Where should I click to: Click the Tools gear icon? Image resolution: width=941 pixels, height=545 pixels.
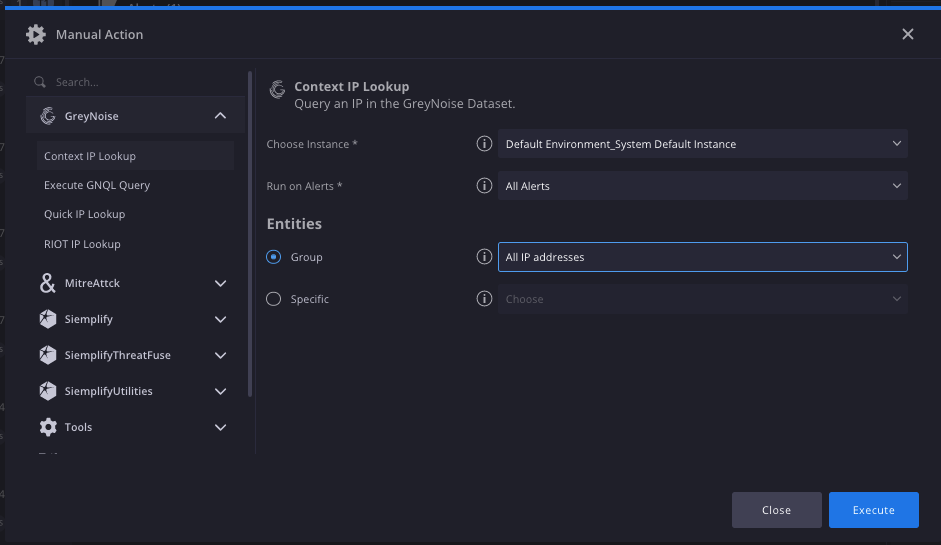[48, 427]
